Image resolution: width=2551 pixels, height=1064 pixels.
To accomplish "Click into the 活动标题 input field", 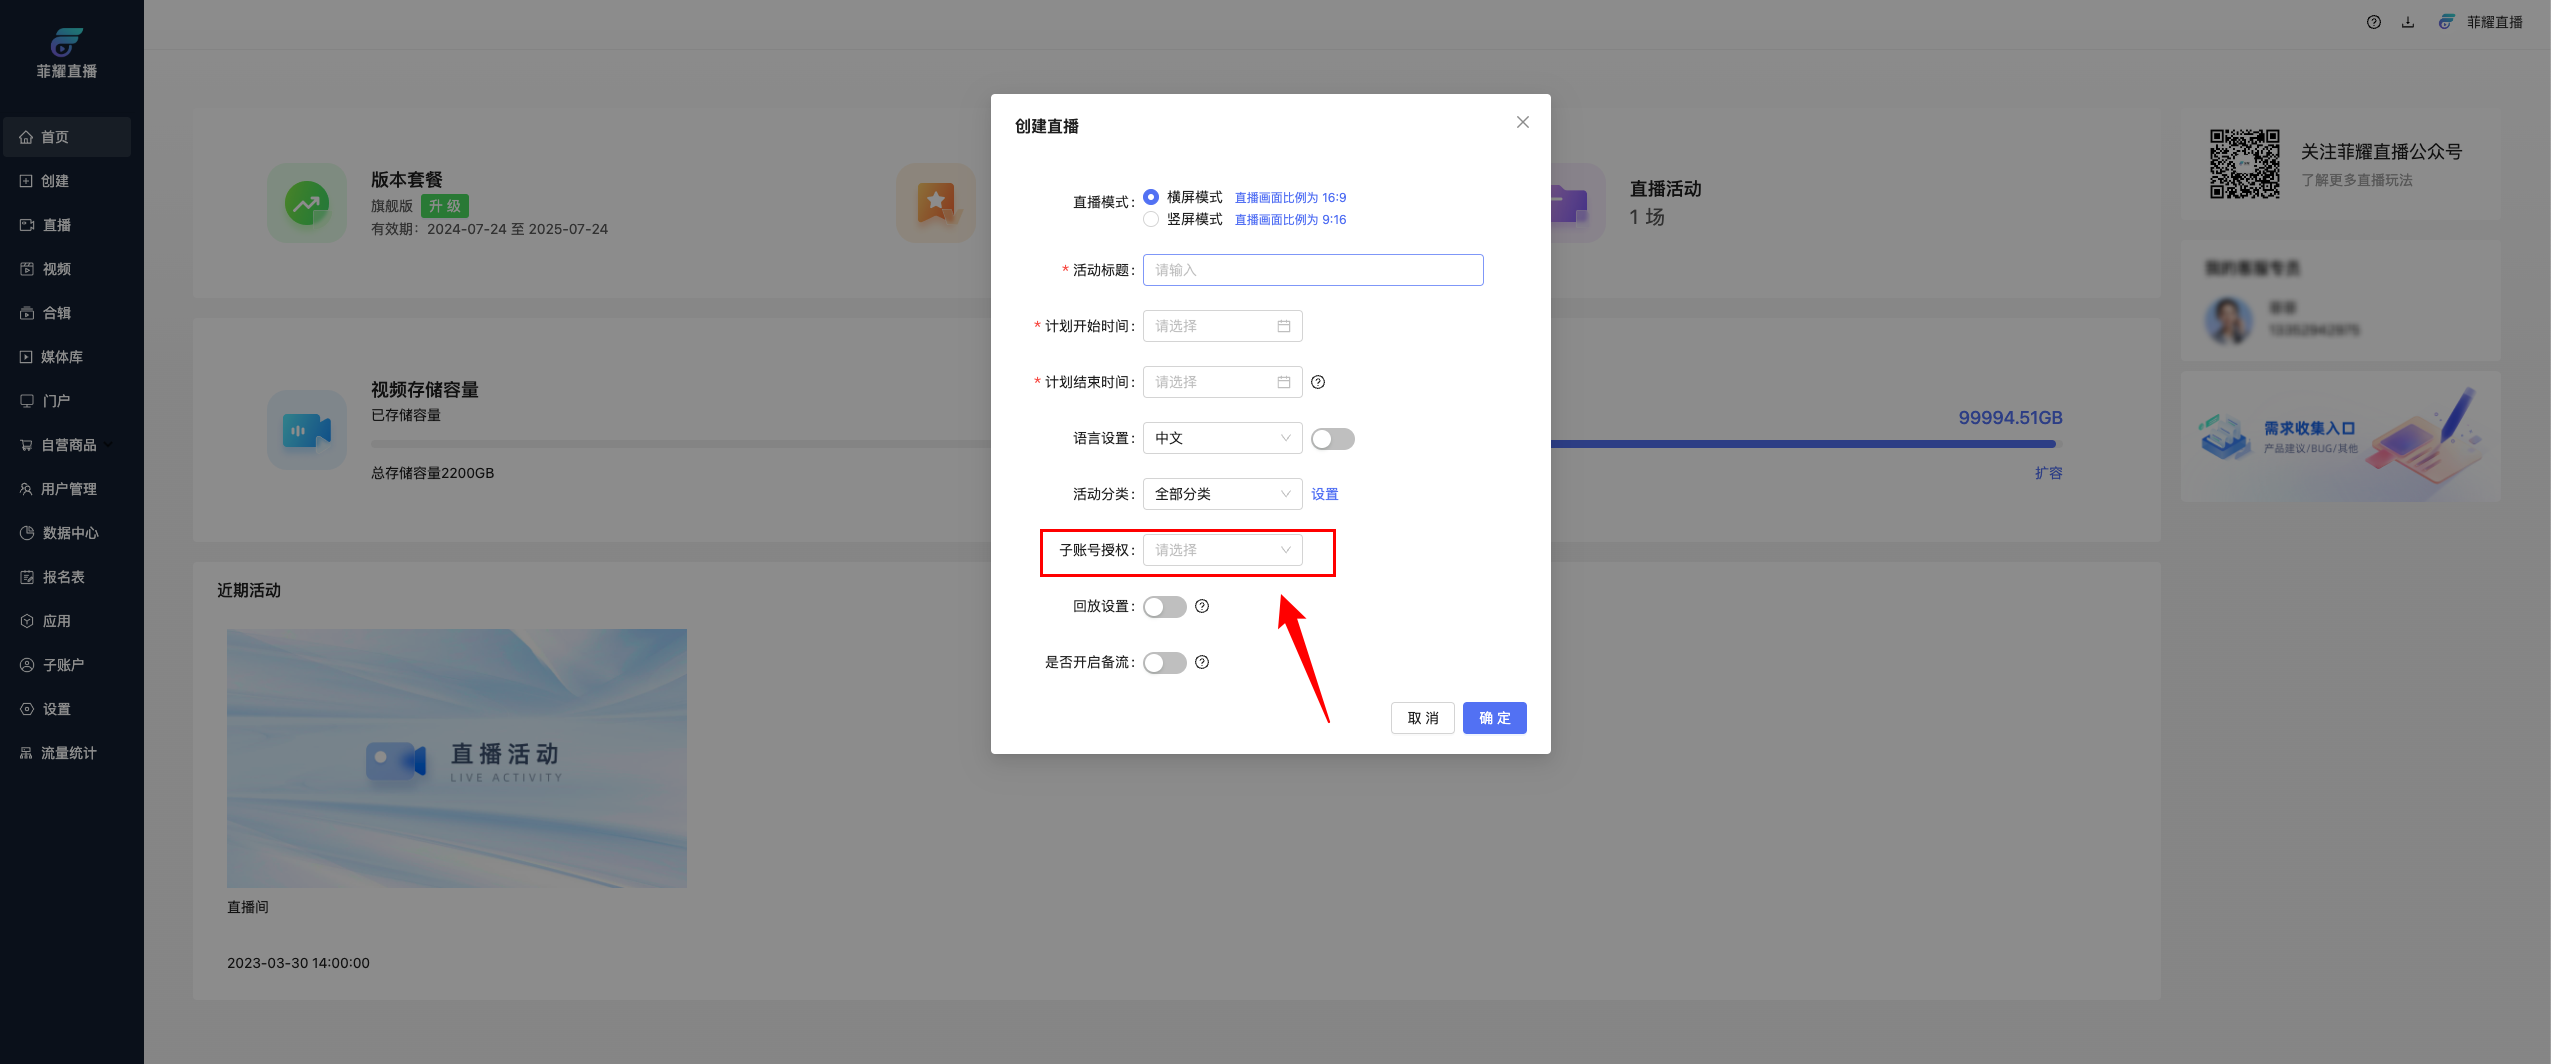I will pos(1312,270).
